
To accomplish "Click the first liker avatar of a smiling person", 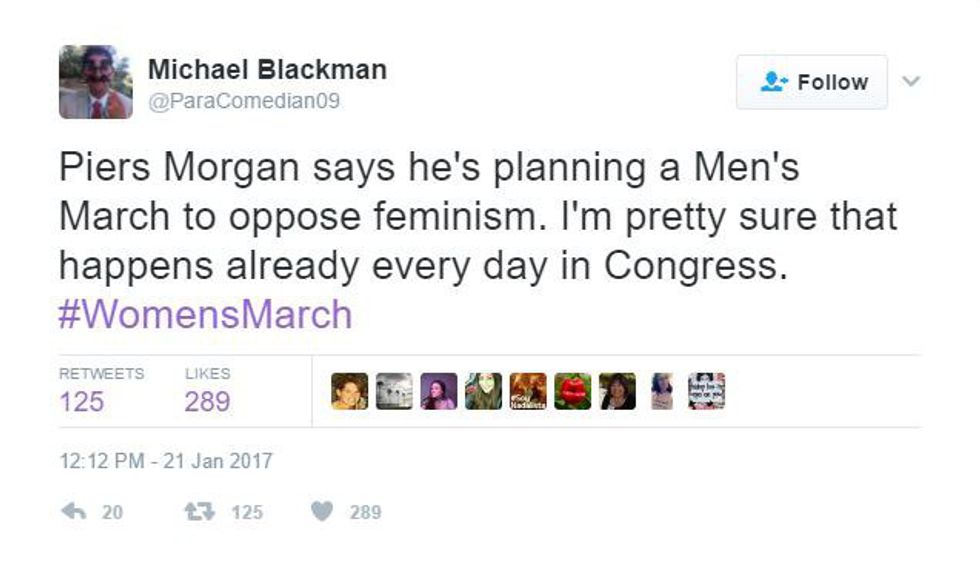I will (349, 391).
